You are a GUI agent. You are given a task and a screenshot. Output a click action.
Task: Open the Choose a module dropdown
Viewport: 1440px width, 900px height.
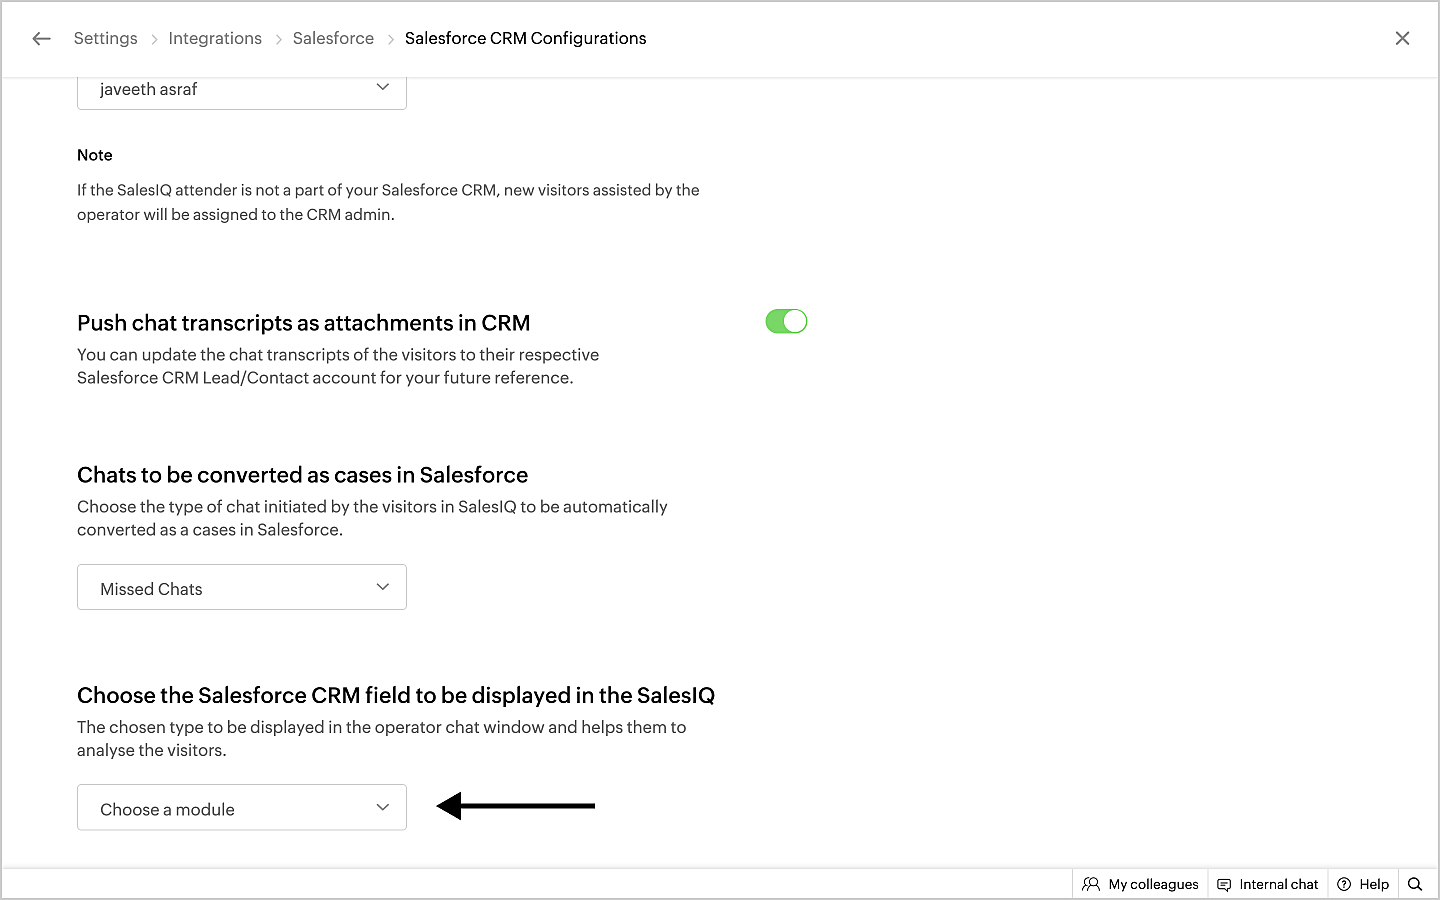pos(241,808)
